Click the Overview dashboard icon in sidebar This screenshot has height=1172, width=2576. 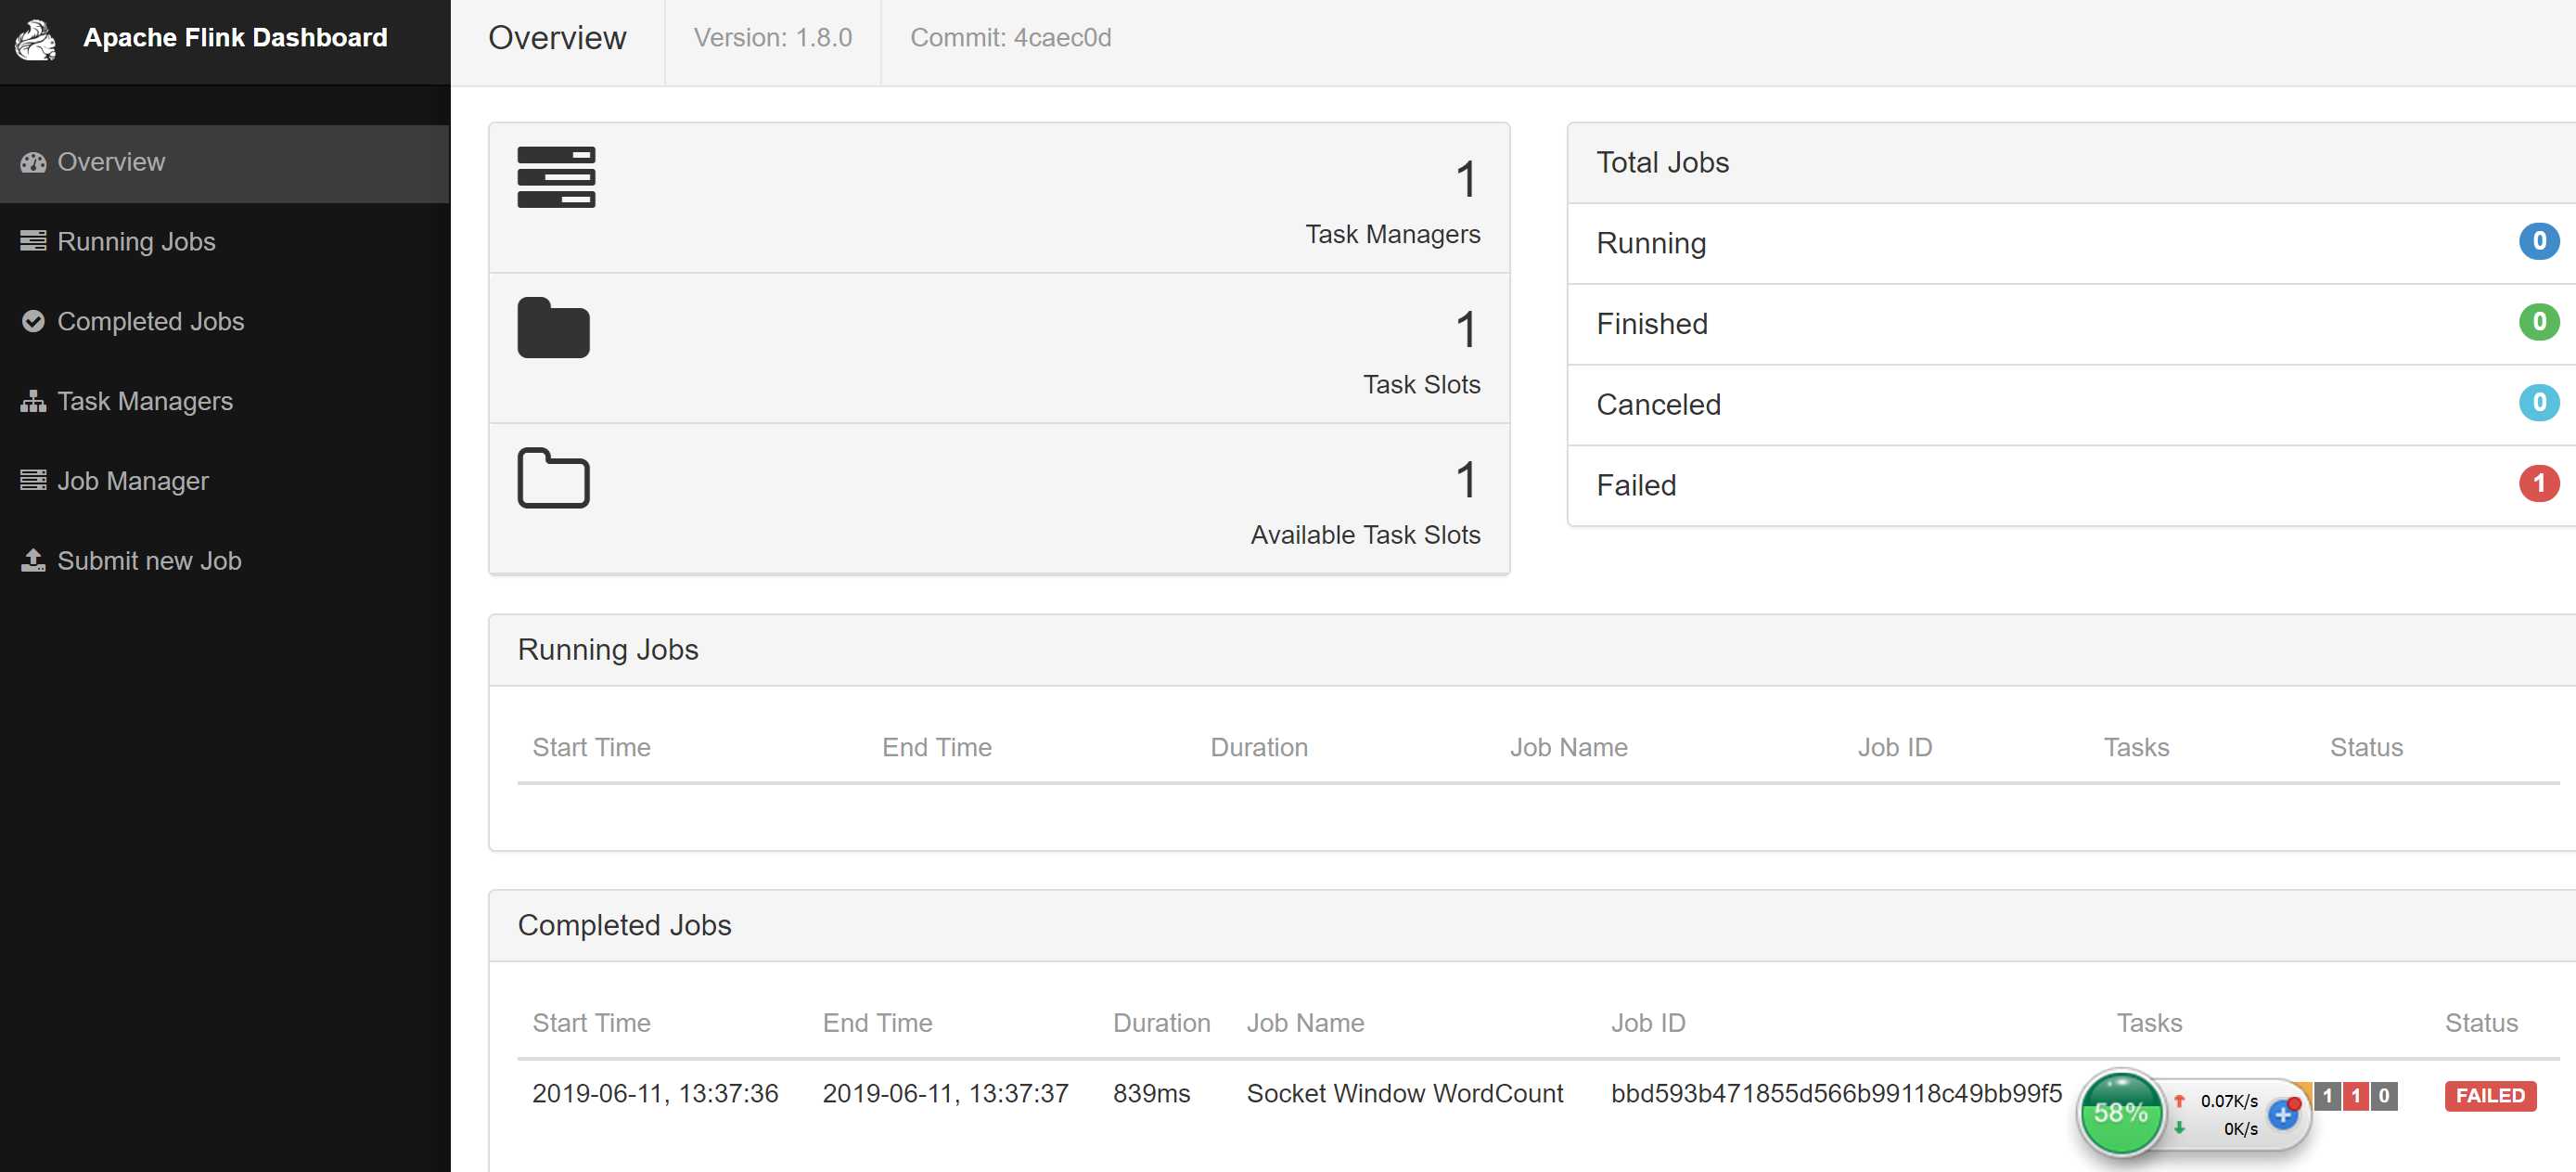33,162
